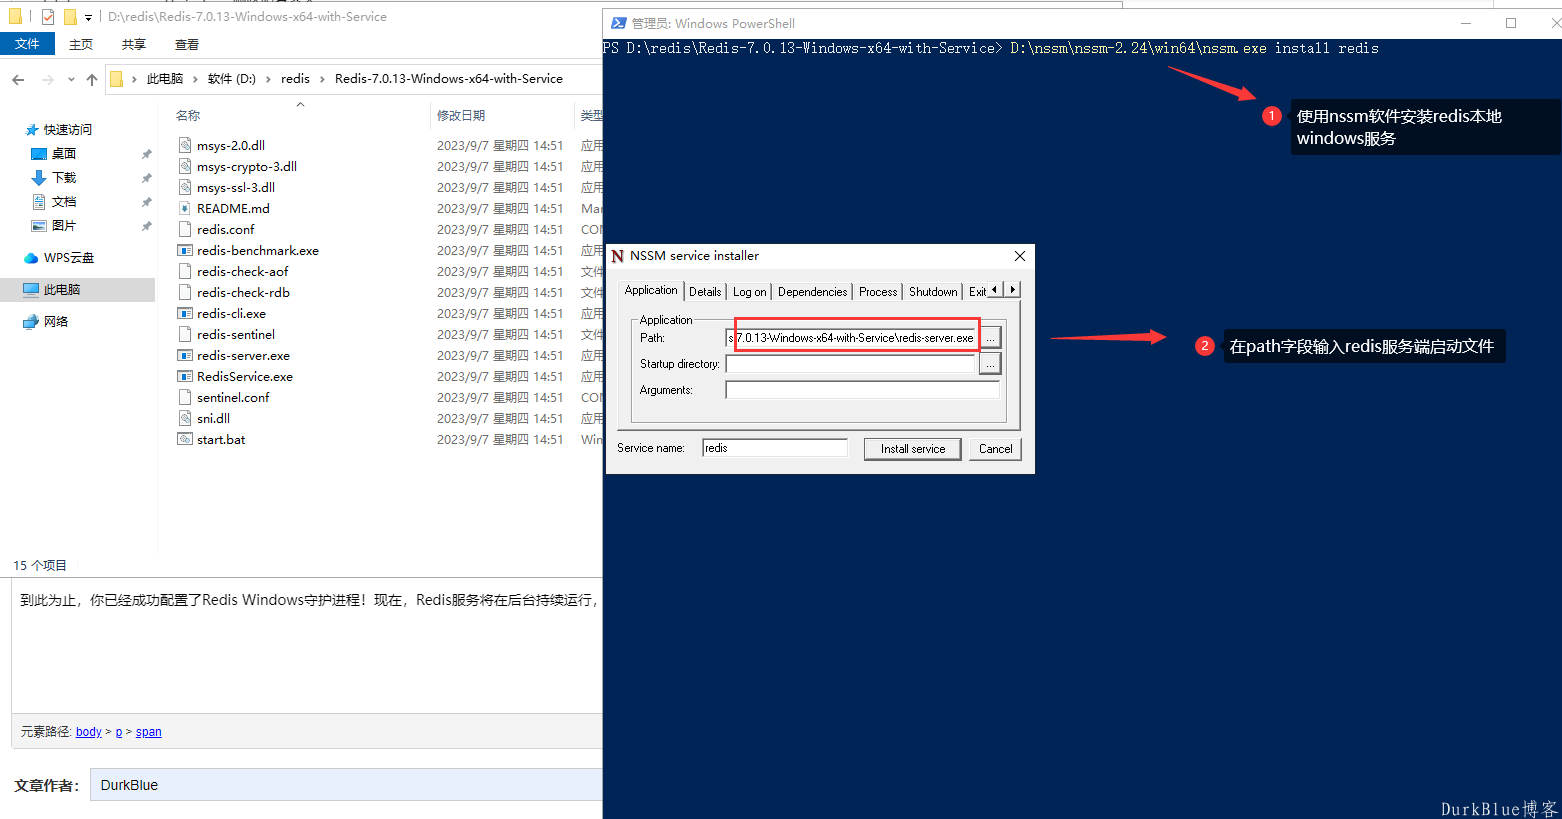Expand the chevron after 此电脑 in address bar
This screenshot has width=1562, height=819.
(195, 79)
